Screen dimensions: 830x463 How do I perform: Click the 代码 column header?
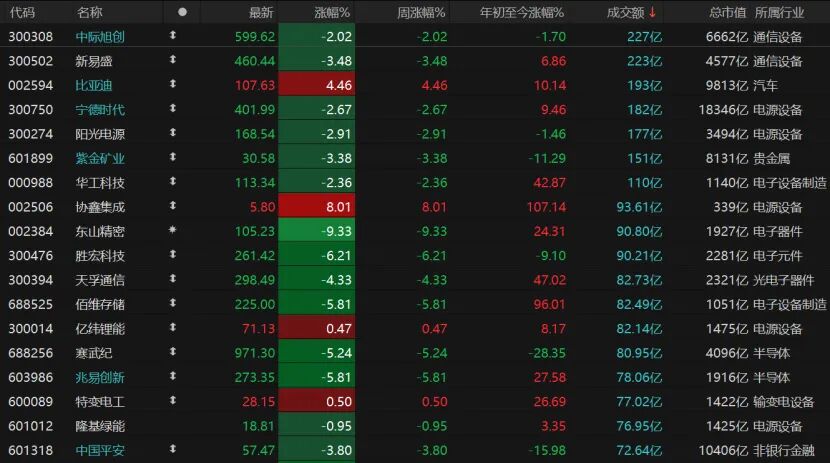coord(22,12)
